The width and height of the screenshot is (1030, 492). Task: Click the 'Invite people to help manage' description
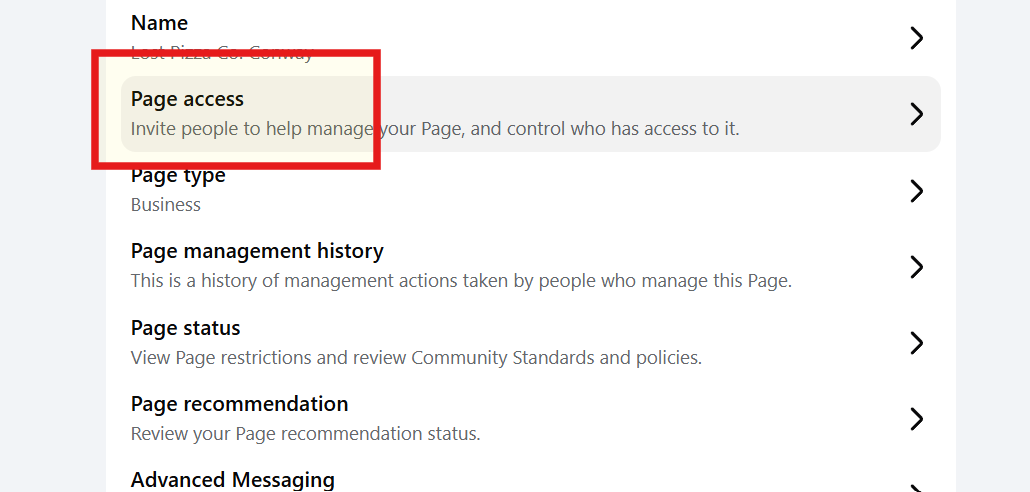435,129
